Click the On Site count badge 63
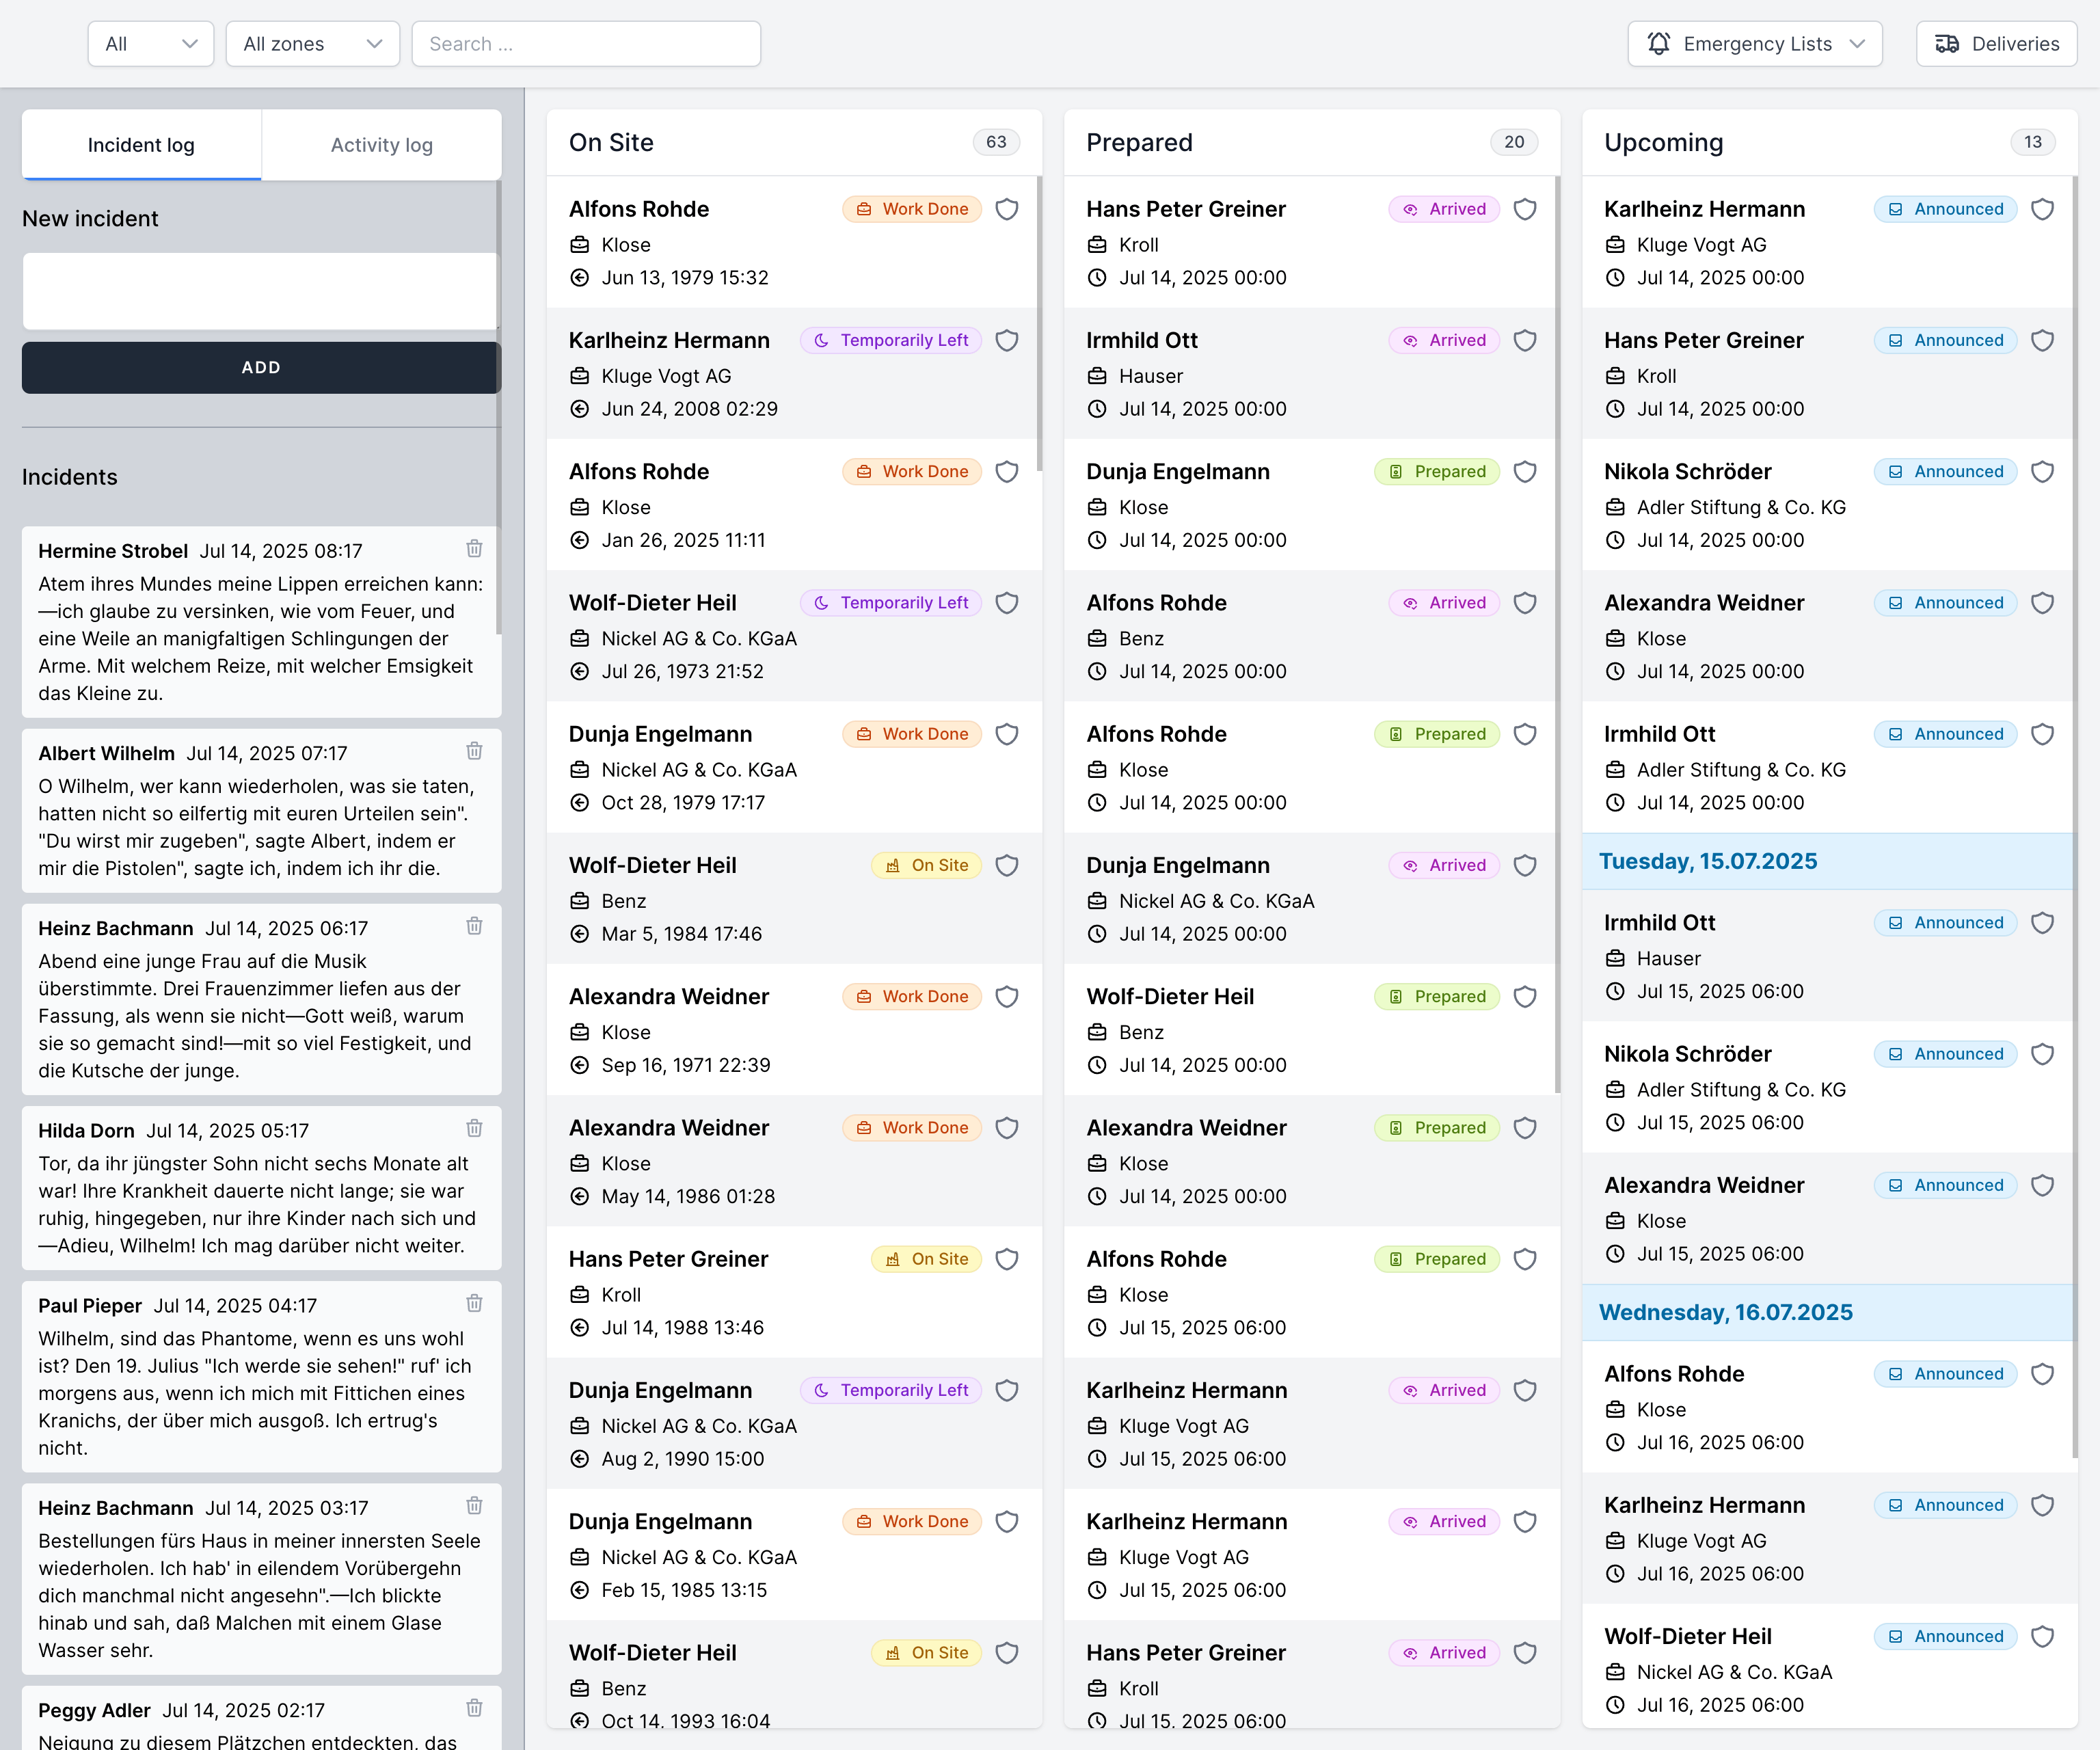 tap(996, 142)
